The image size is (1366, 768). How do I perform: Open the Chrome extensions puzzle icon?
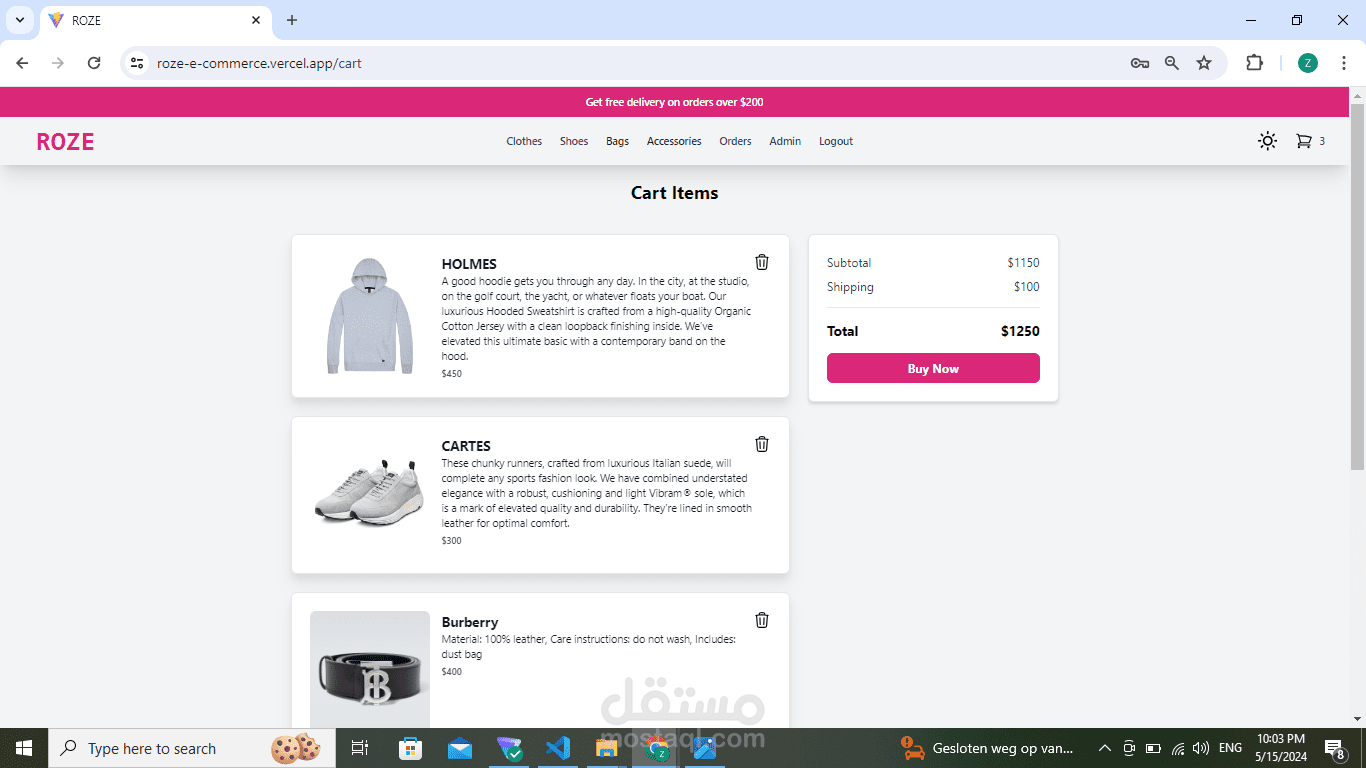click(x=1254, y=63)
